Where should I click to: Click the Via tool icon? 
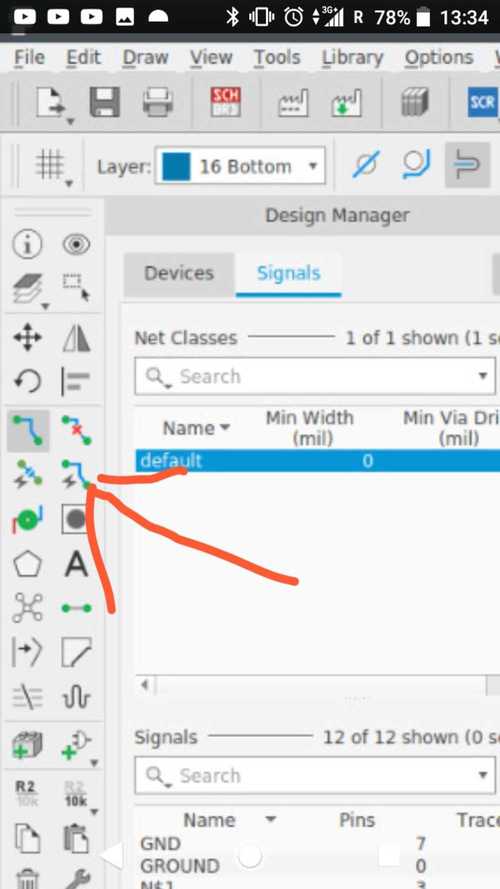[x=28, y=519]
